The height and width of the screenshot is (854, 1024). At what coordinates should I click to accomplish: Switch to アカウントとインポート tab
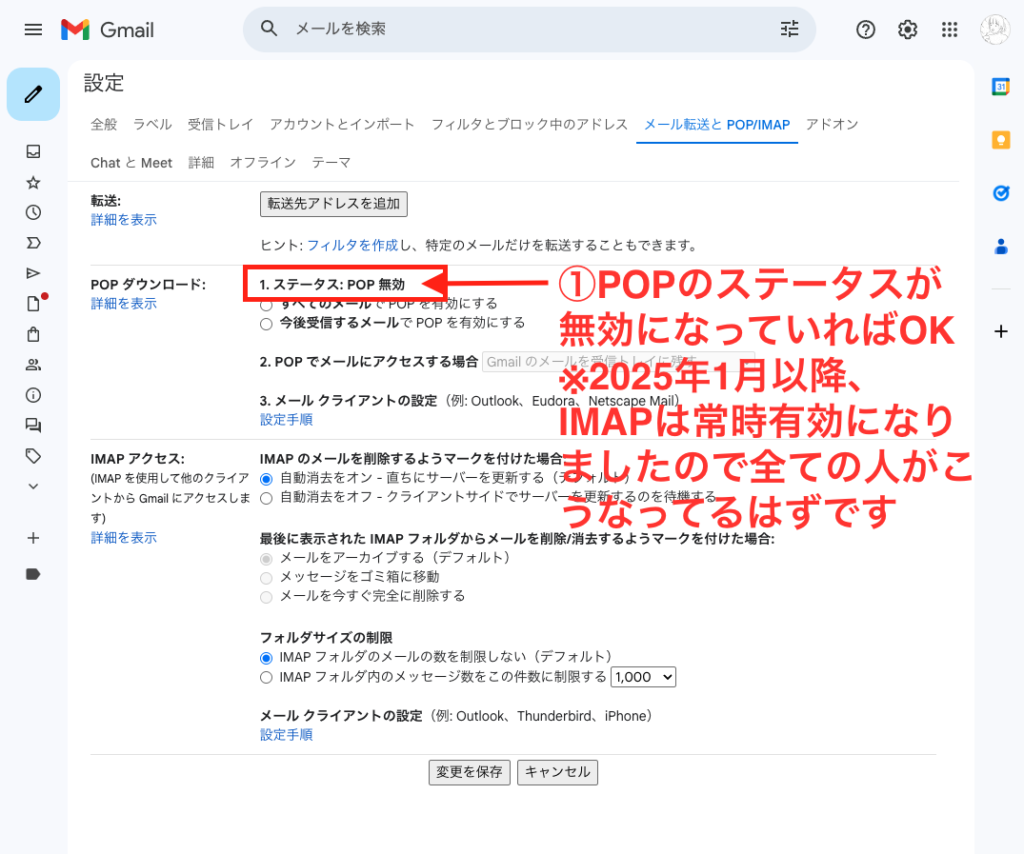[342, 125]
